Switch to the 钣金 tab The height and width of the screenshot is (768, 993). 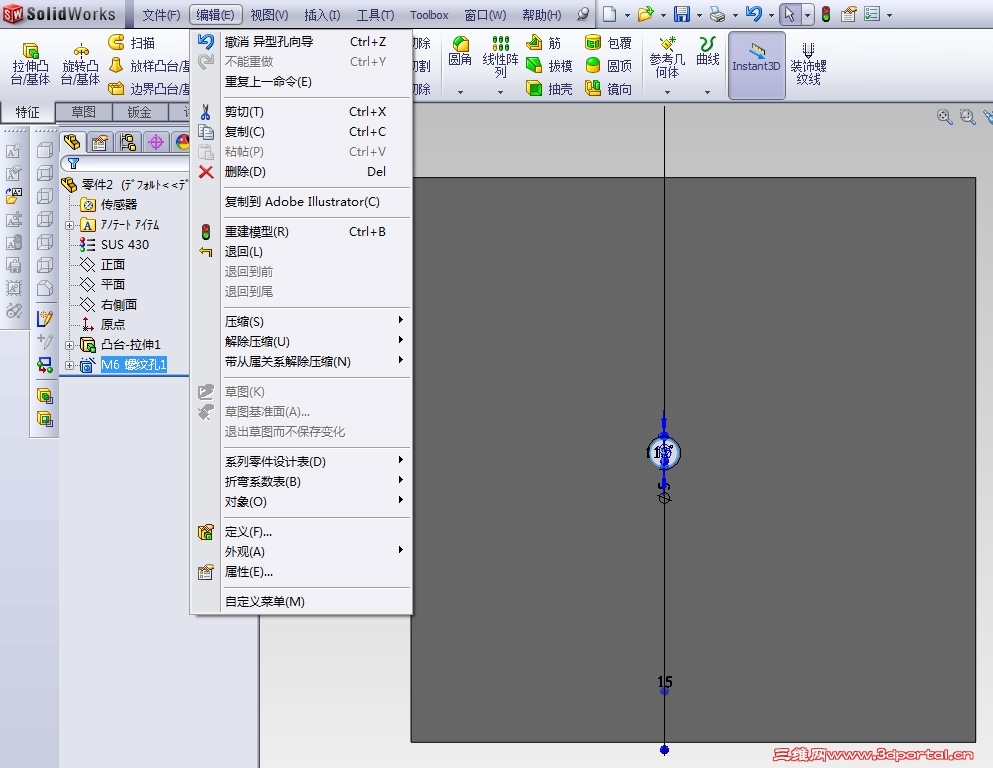(139, 112)
